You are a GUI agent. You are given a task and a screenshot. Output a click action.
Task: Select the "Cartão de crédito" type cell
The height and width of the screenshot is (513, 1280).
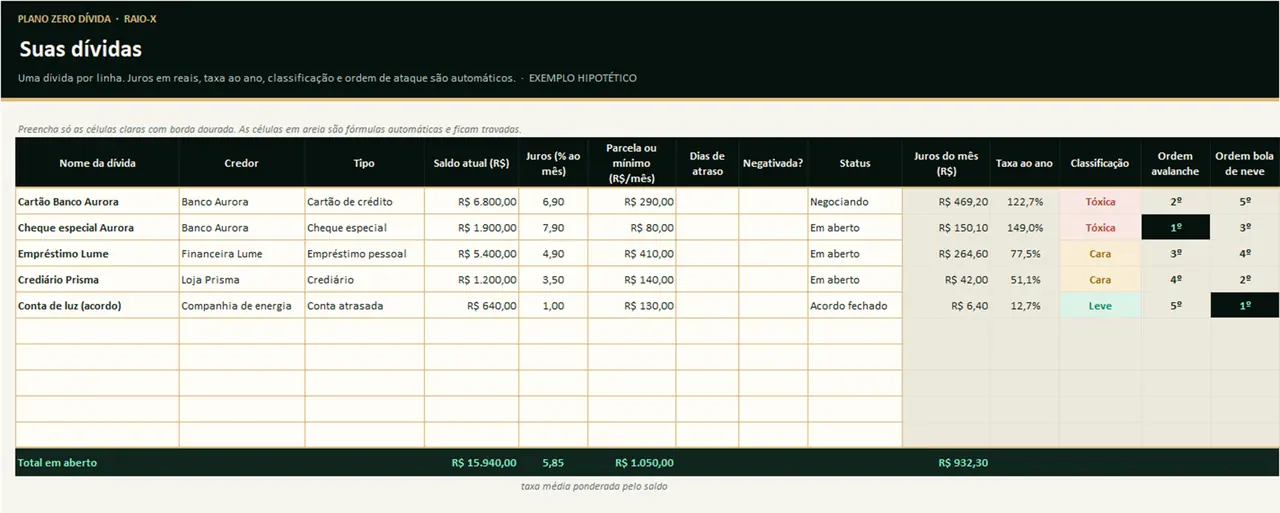364,201
